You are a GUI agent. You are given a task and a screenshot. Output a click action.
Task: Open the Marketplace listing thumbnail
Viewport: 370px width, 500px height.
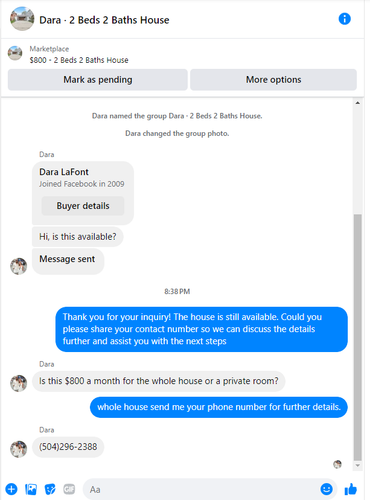(x=15, y=53)
